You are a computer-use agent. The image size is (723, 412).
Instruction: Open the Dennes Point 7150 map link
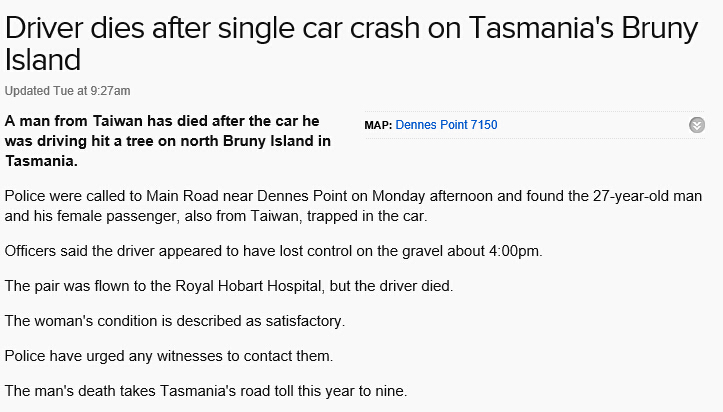click(x=446, y=125)
